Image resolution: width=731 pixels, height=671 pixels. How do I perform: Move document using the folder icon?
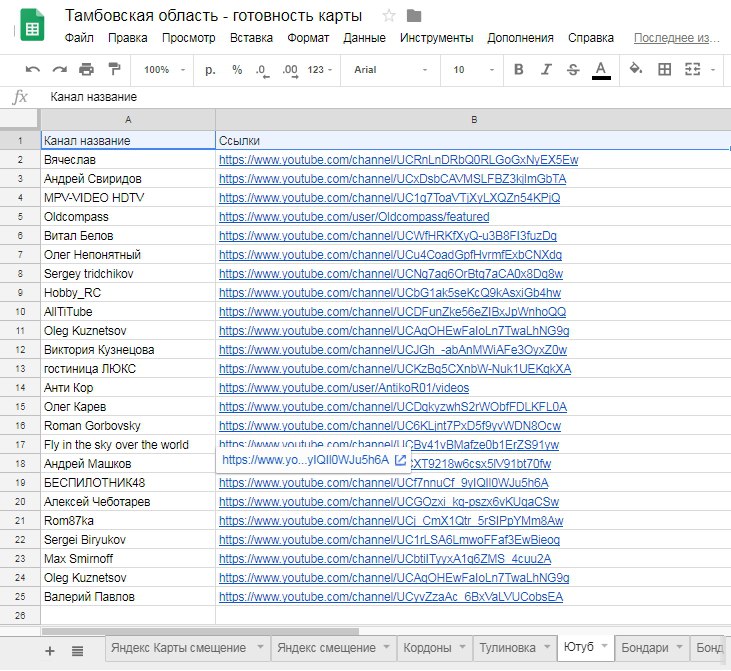(x=414, y=16)
